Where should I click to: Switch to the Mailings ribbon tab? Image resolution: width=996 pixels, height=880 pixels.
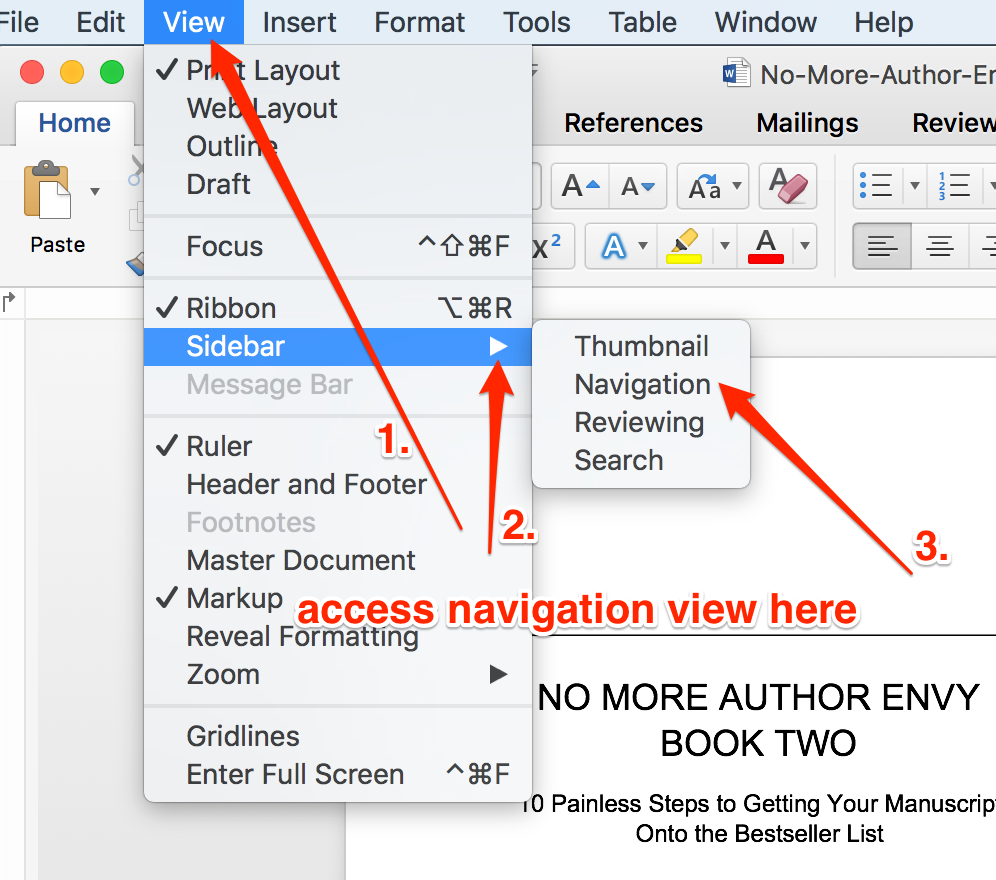(x=806, y=122)
